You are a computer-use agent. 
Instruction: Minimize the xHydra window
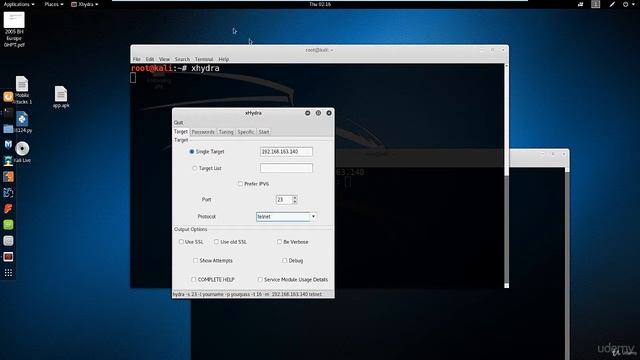pyautogui.click(x=307, y=113)
